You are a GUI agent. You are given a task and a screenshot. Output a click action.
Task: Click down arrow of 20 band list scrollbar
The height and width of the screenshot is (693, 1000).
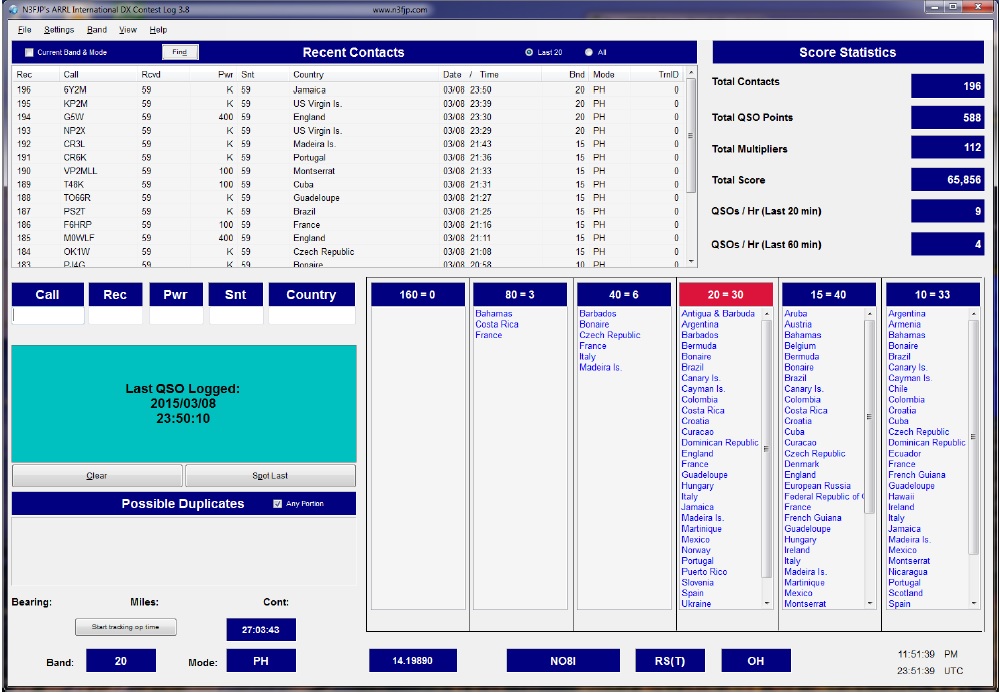[767, 603]
